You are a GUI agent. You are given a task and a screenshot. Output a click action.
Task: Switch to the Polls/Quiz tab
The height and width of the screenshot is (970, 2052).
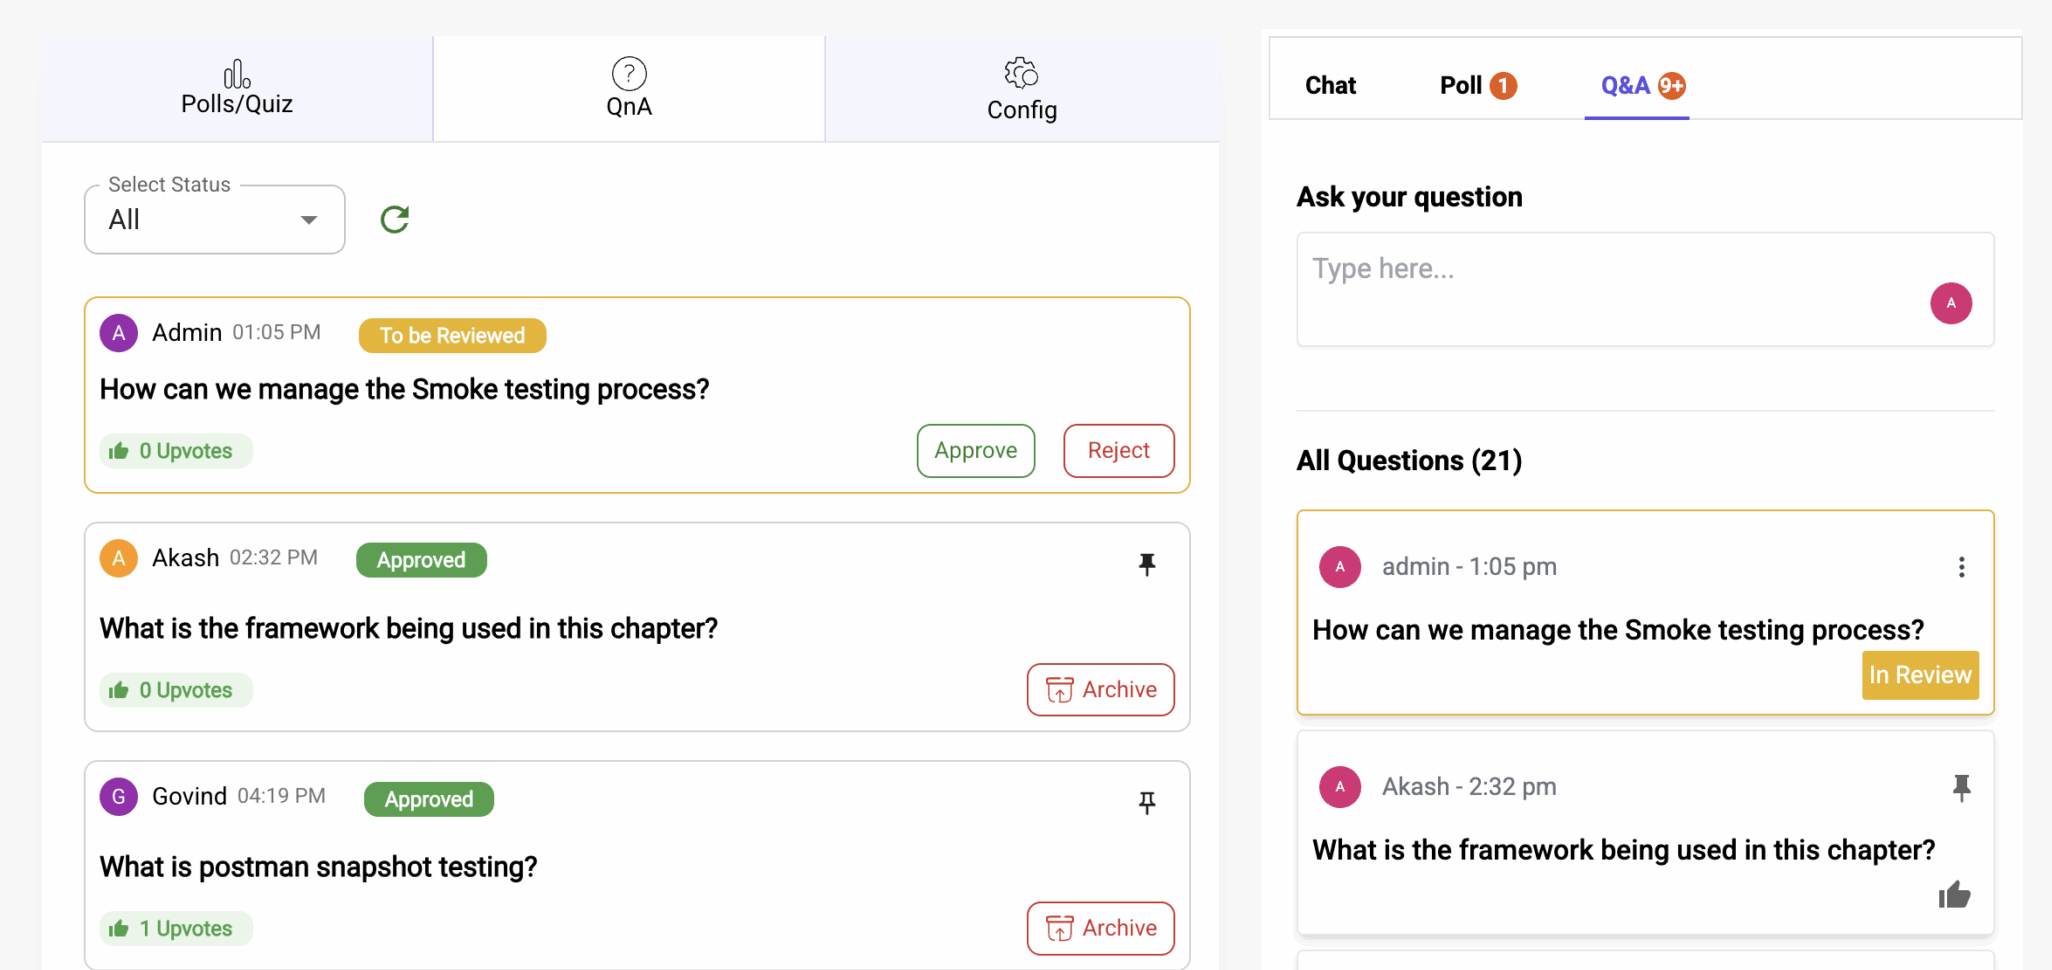237,89
